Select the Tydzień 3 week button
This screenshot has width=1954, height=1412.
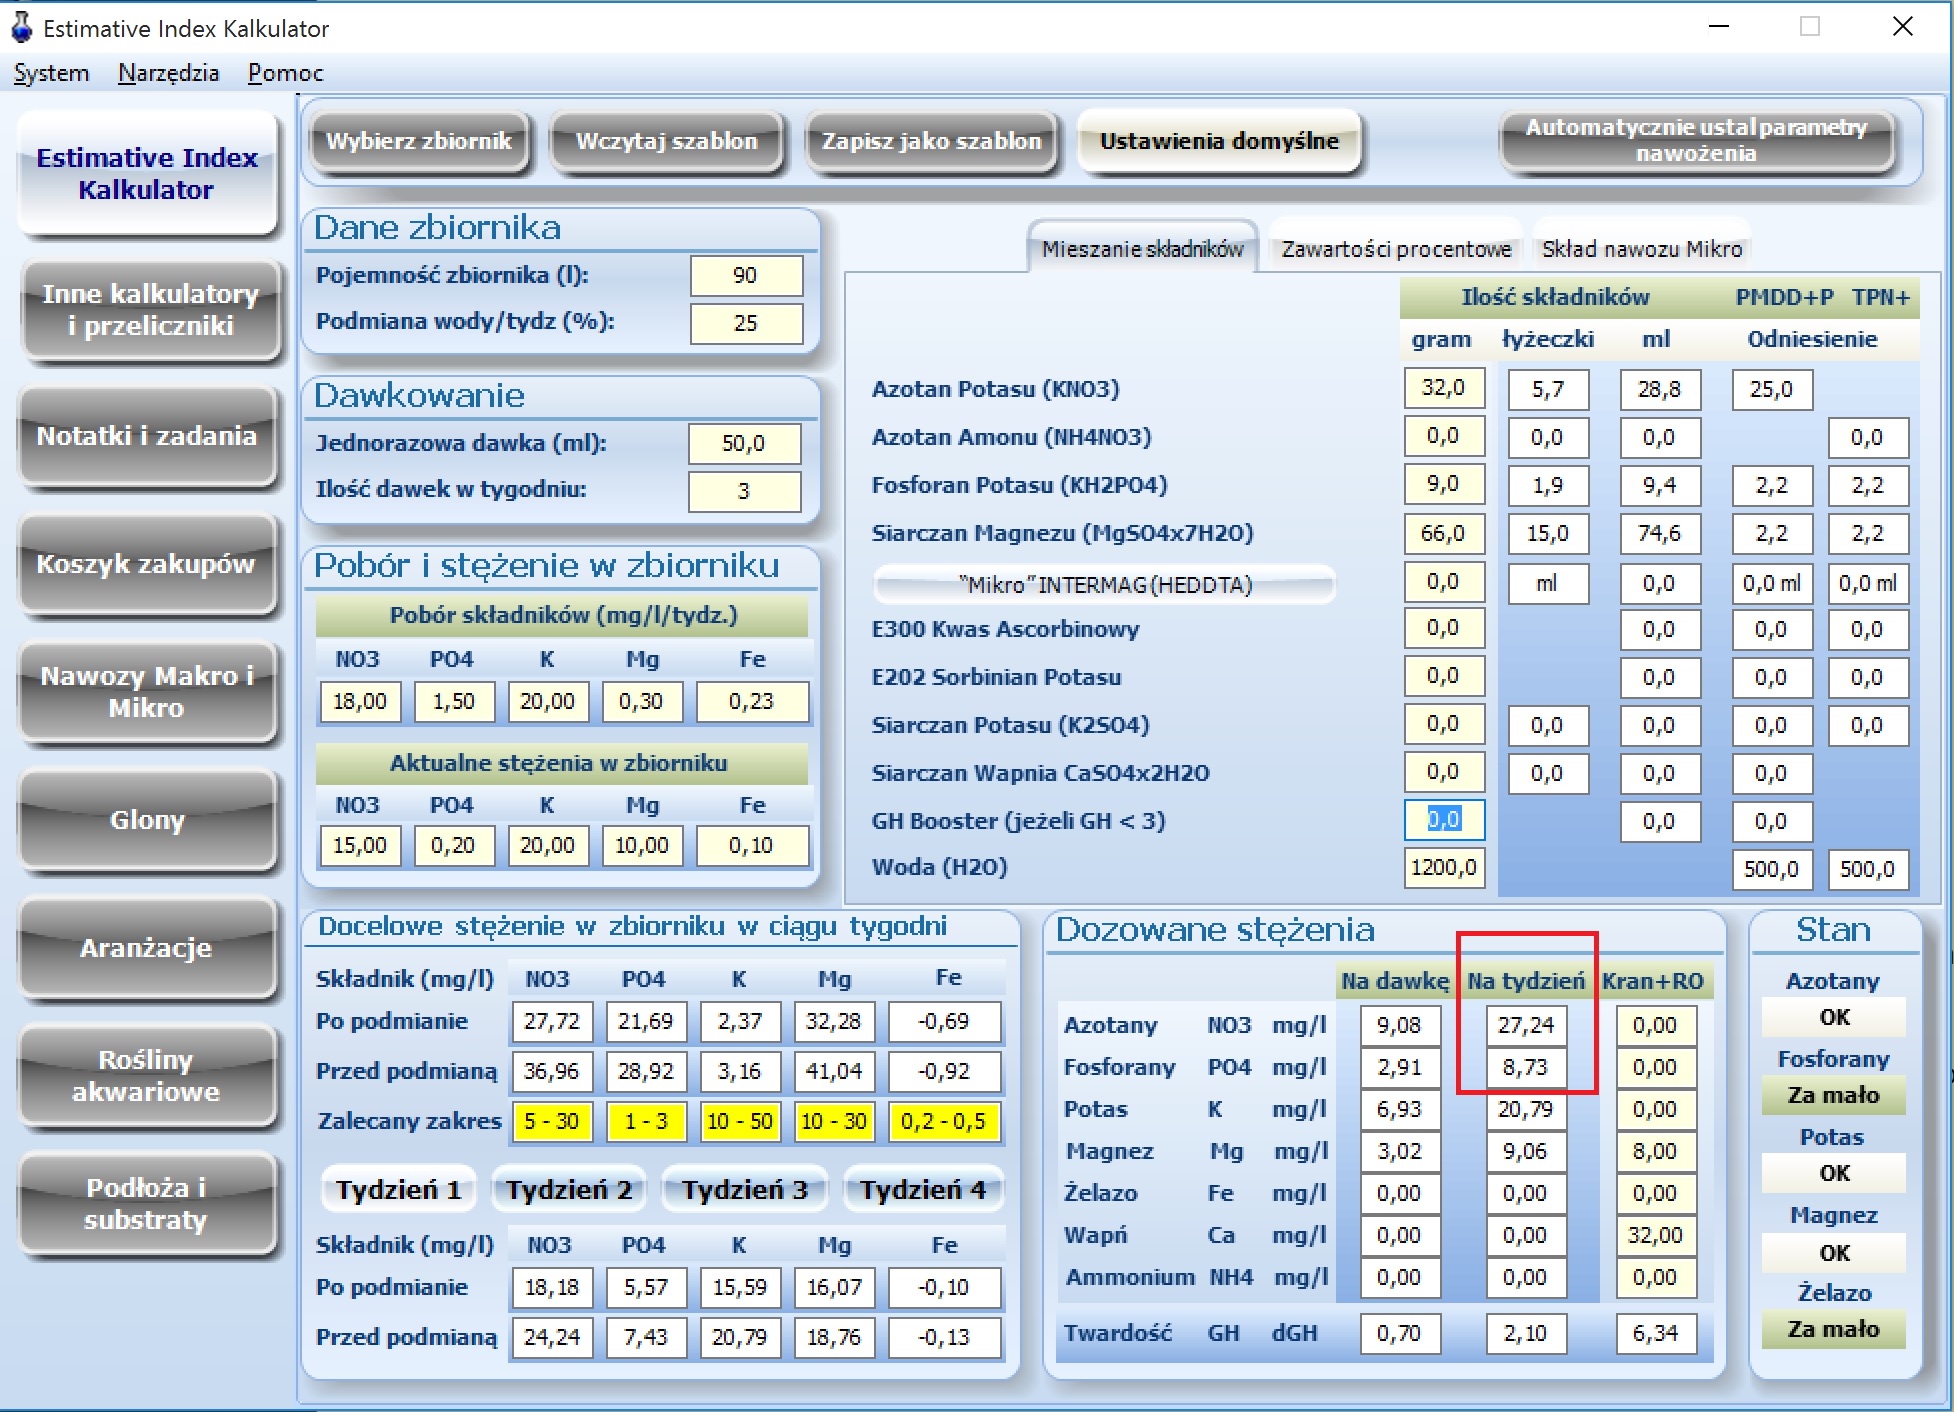point(745,1190)
